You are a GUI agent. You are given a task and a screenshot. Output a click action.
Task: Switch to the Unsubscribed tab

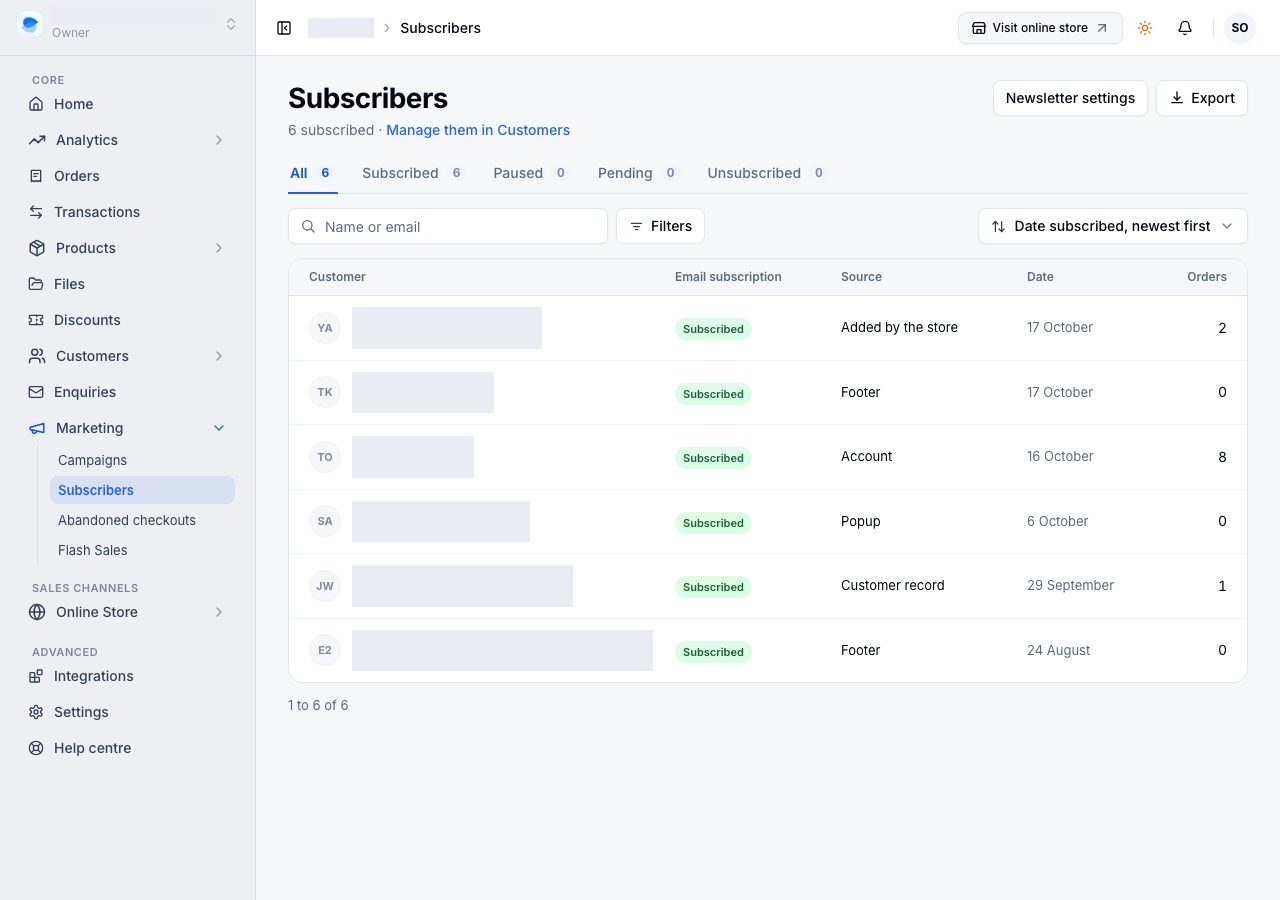coord(767,173)
